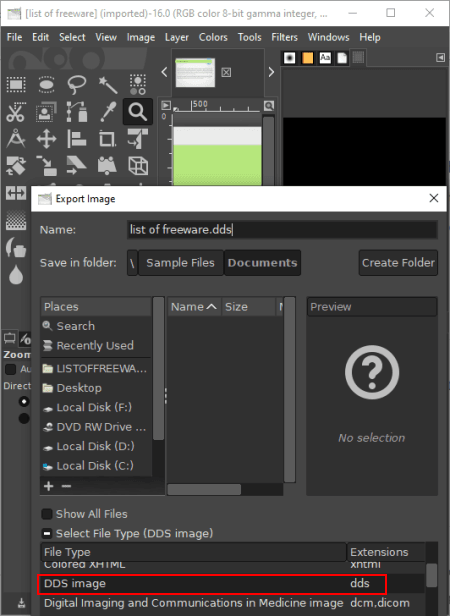Select the Paths tool
This screenshot has height=616, width=450.
[77, 112]
